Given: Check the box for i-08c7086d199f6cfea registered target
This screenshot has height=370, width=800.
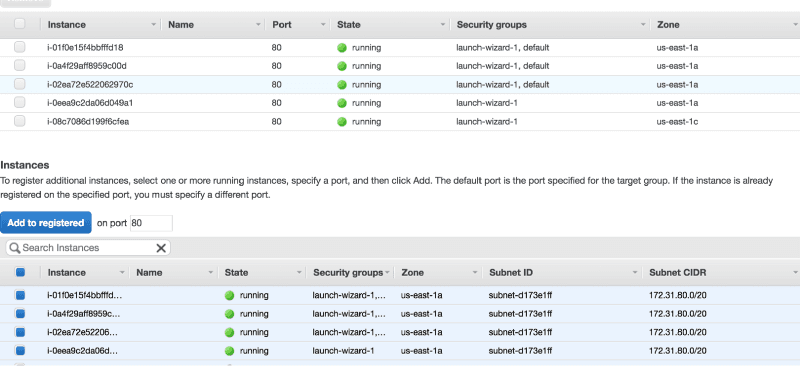Looking at the screenshot, I should click(x=19, y=121).
